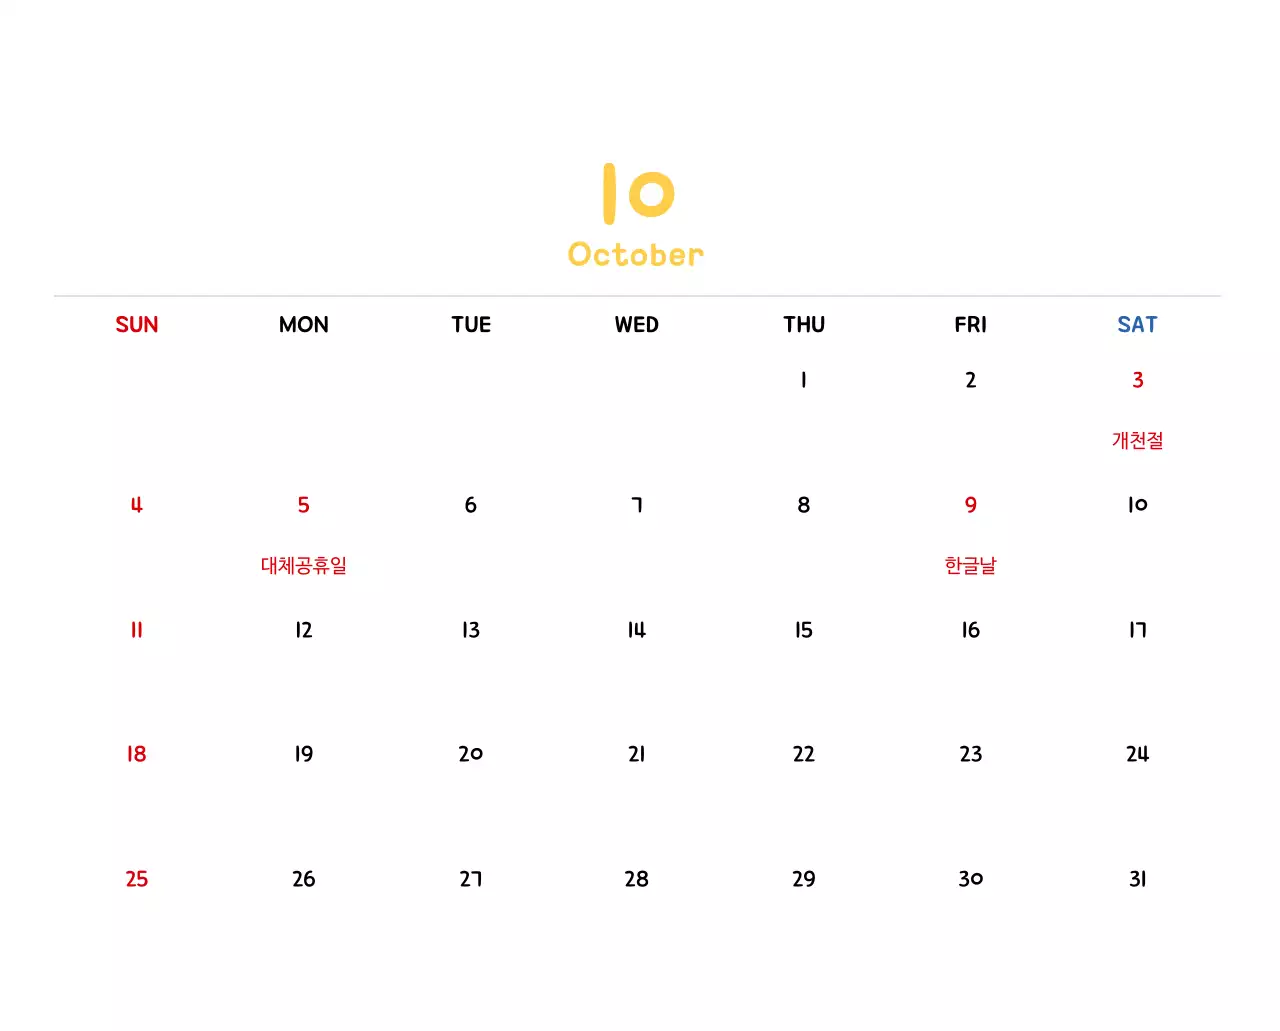The image size is (1280, 1031).
Task: Click the red Sunday date 18
Action: pos(136,754)
